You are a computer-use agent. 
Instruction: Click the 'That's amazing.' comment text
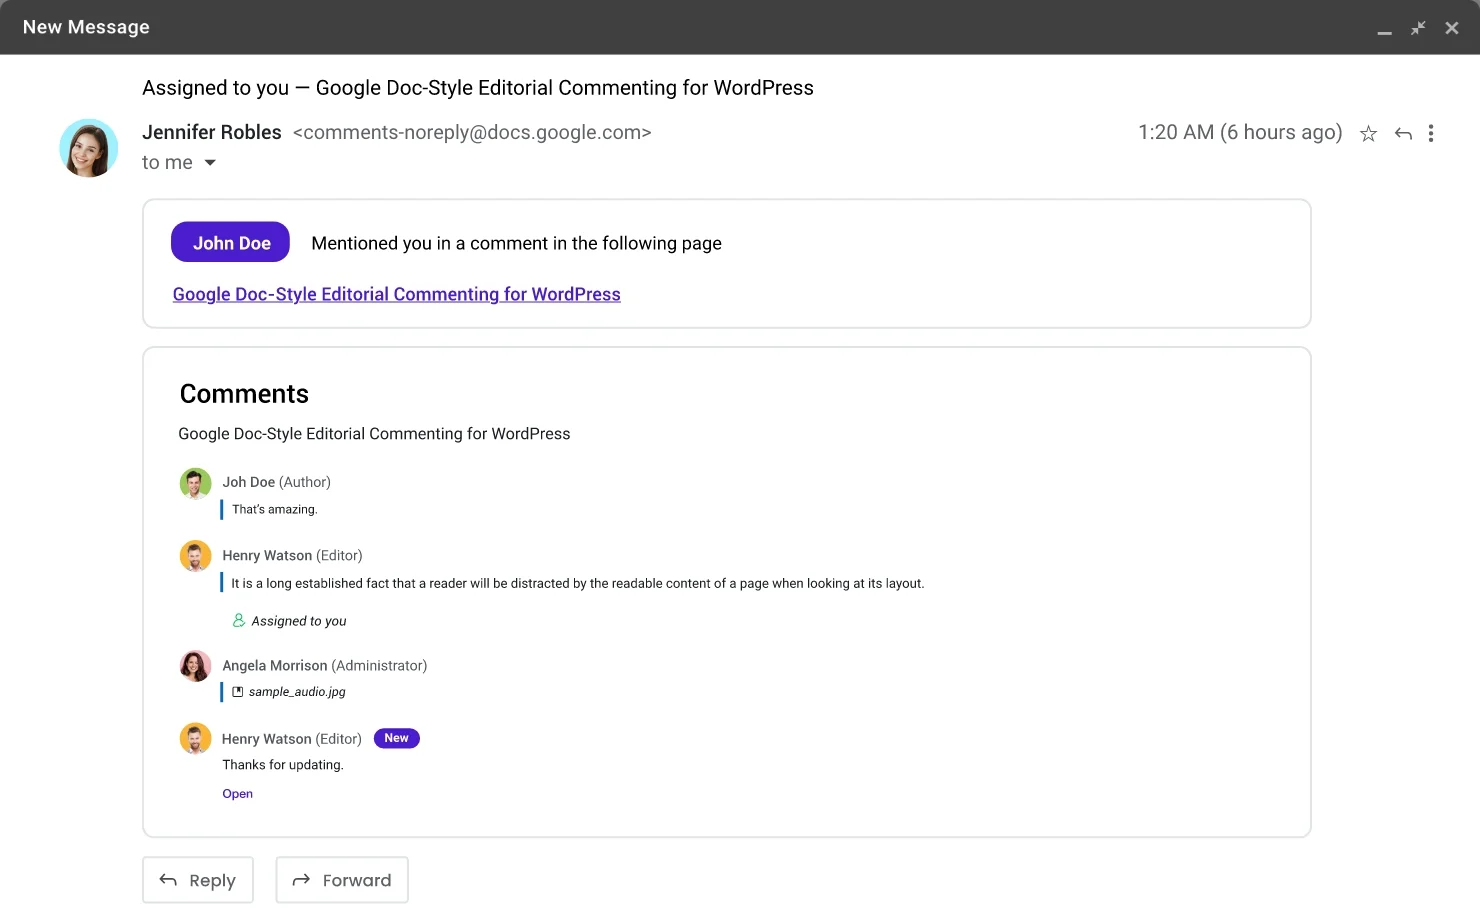click(275, 510)
